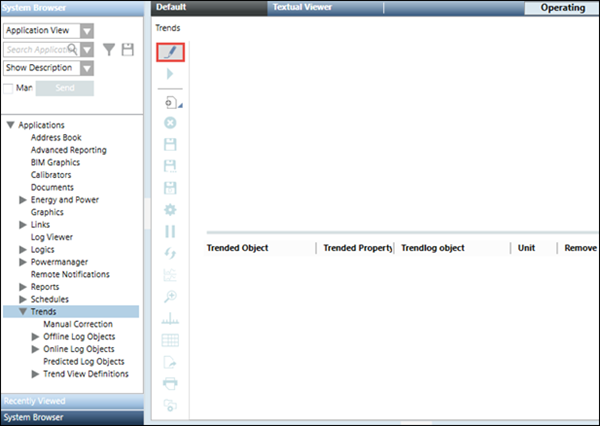
Task: Click the Send button
Action: 64,88
